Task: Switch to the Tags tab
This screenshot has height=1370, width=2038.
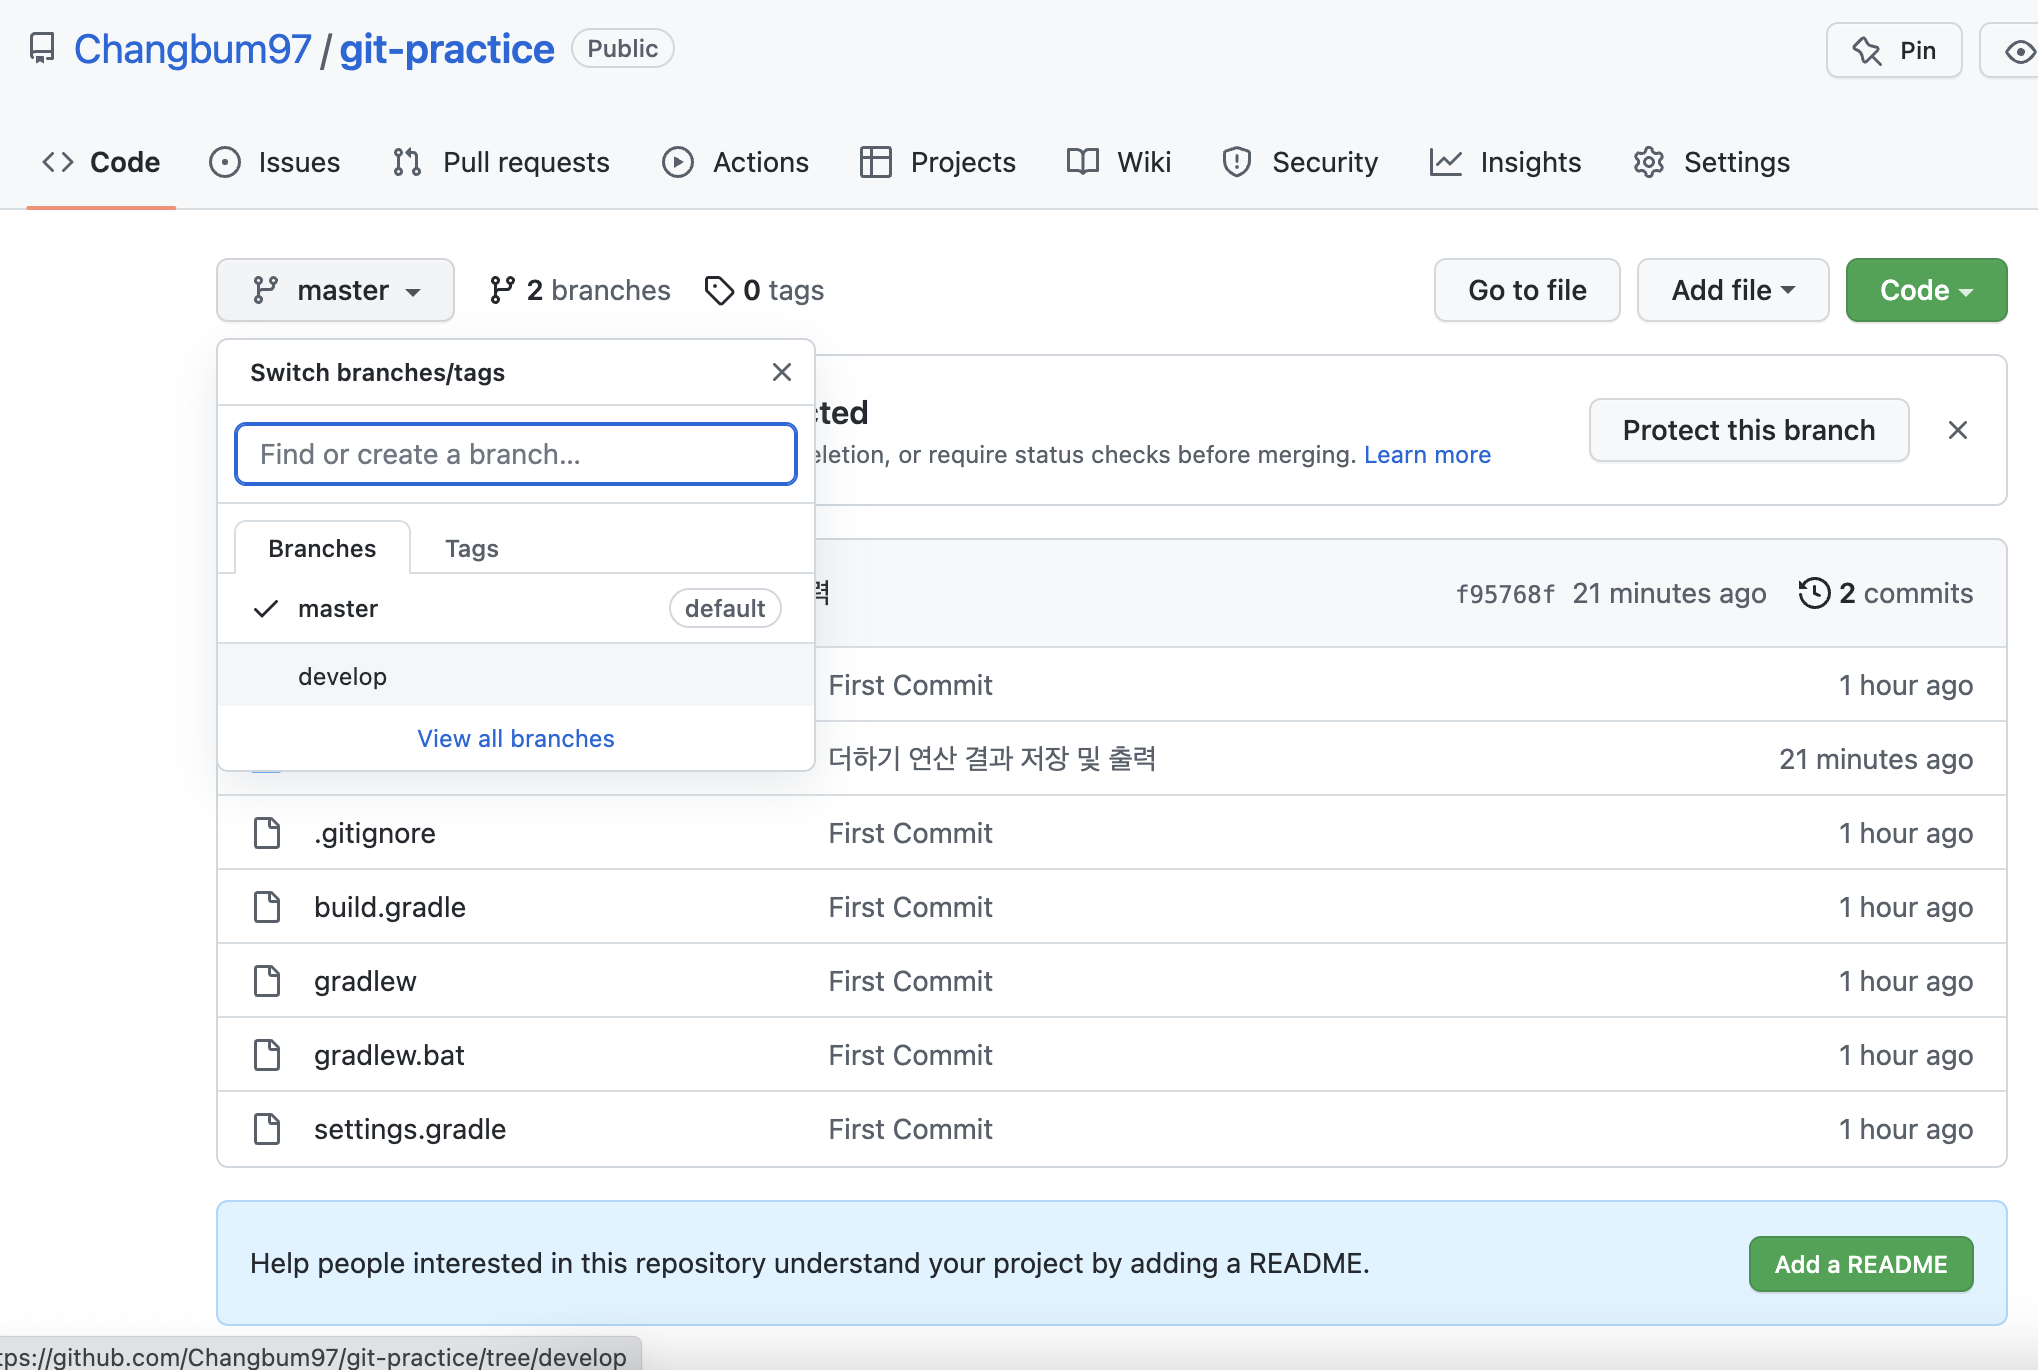Action: tap(471, 549)
